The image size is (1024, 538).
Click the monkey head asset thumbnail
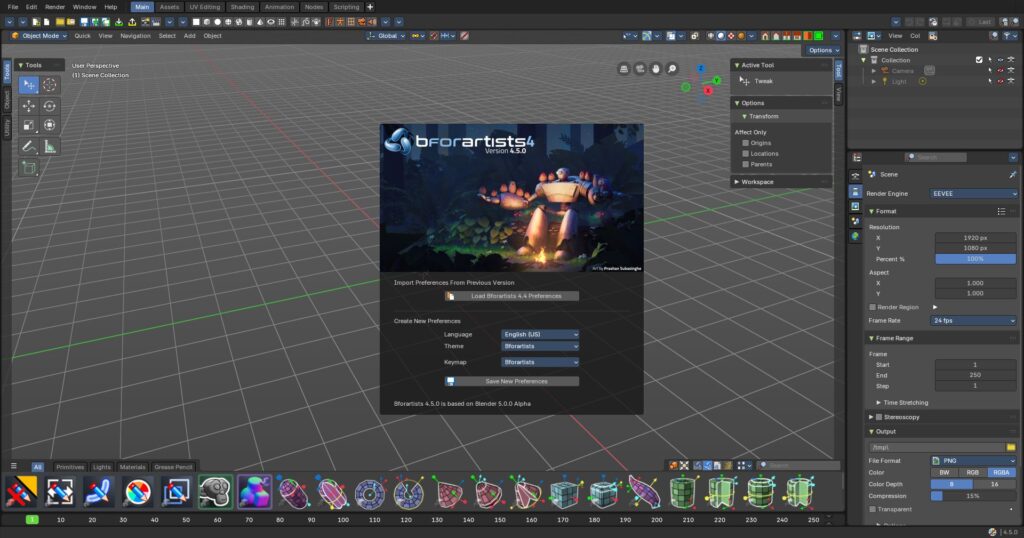[215, 492]
